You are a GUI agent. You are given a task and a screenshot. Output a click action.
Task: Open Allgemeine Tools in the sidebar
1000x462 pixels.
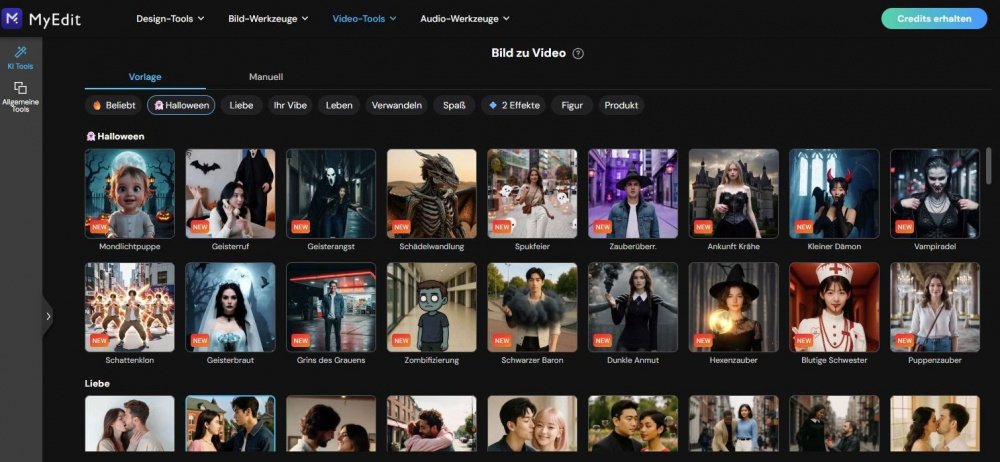(x=20, y=96)
